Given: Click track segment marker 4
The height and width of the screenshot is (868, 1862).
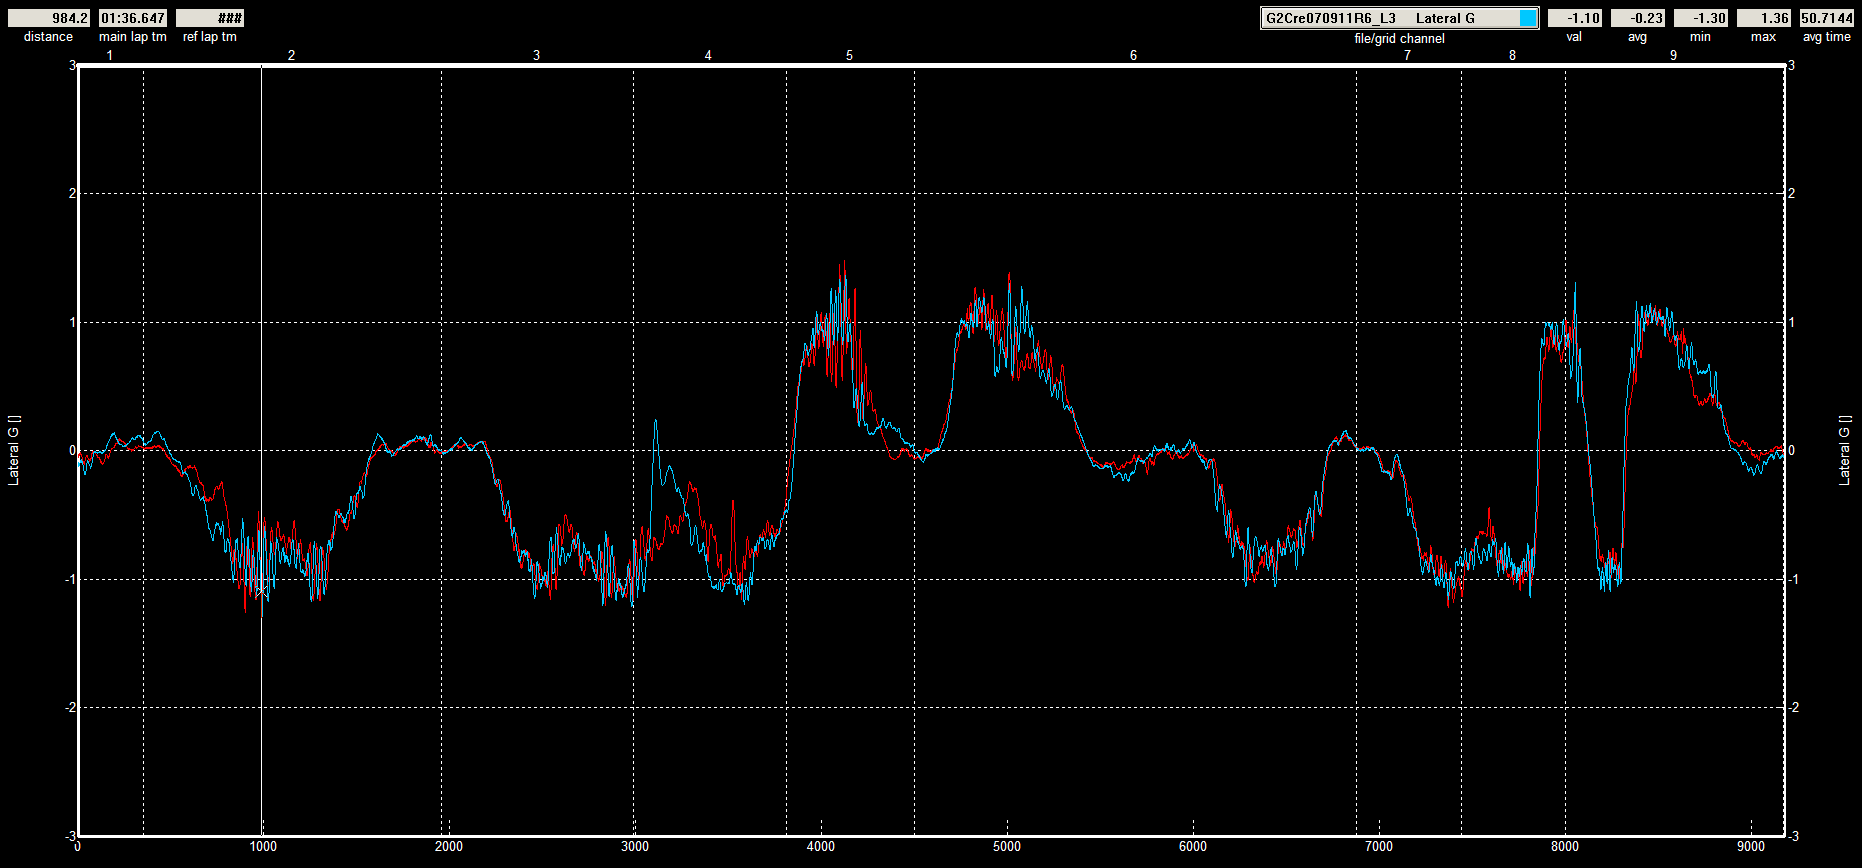Looking at the screenshot, I should pos(708,55).
